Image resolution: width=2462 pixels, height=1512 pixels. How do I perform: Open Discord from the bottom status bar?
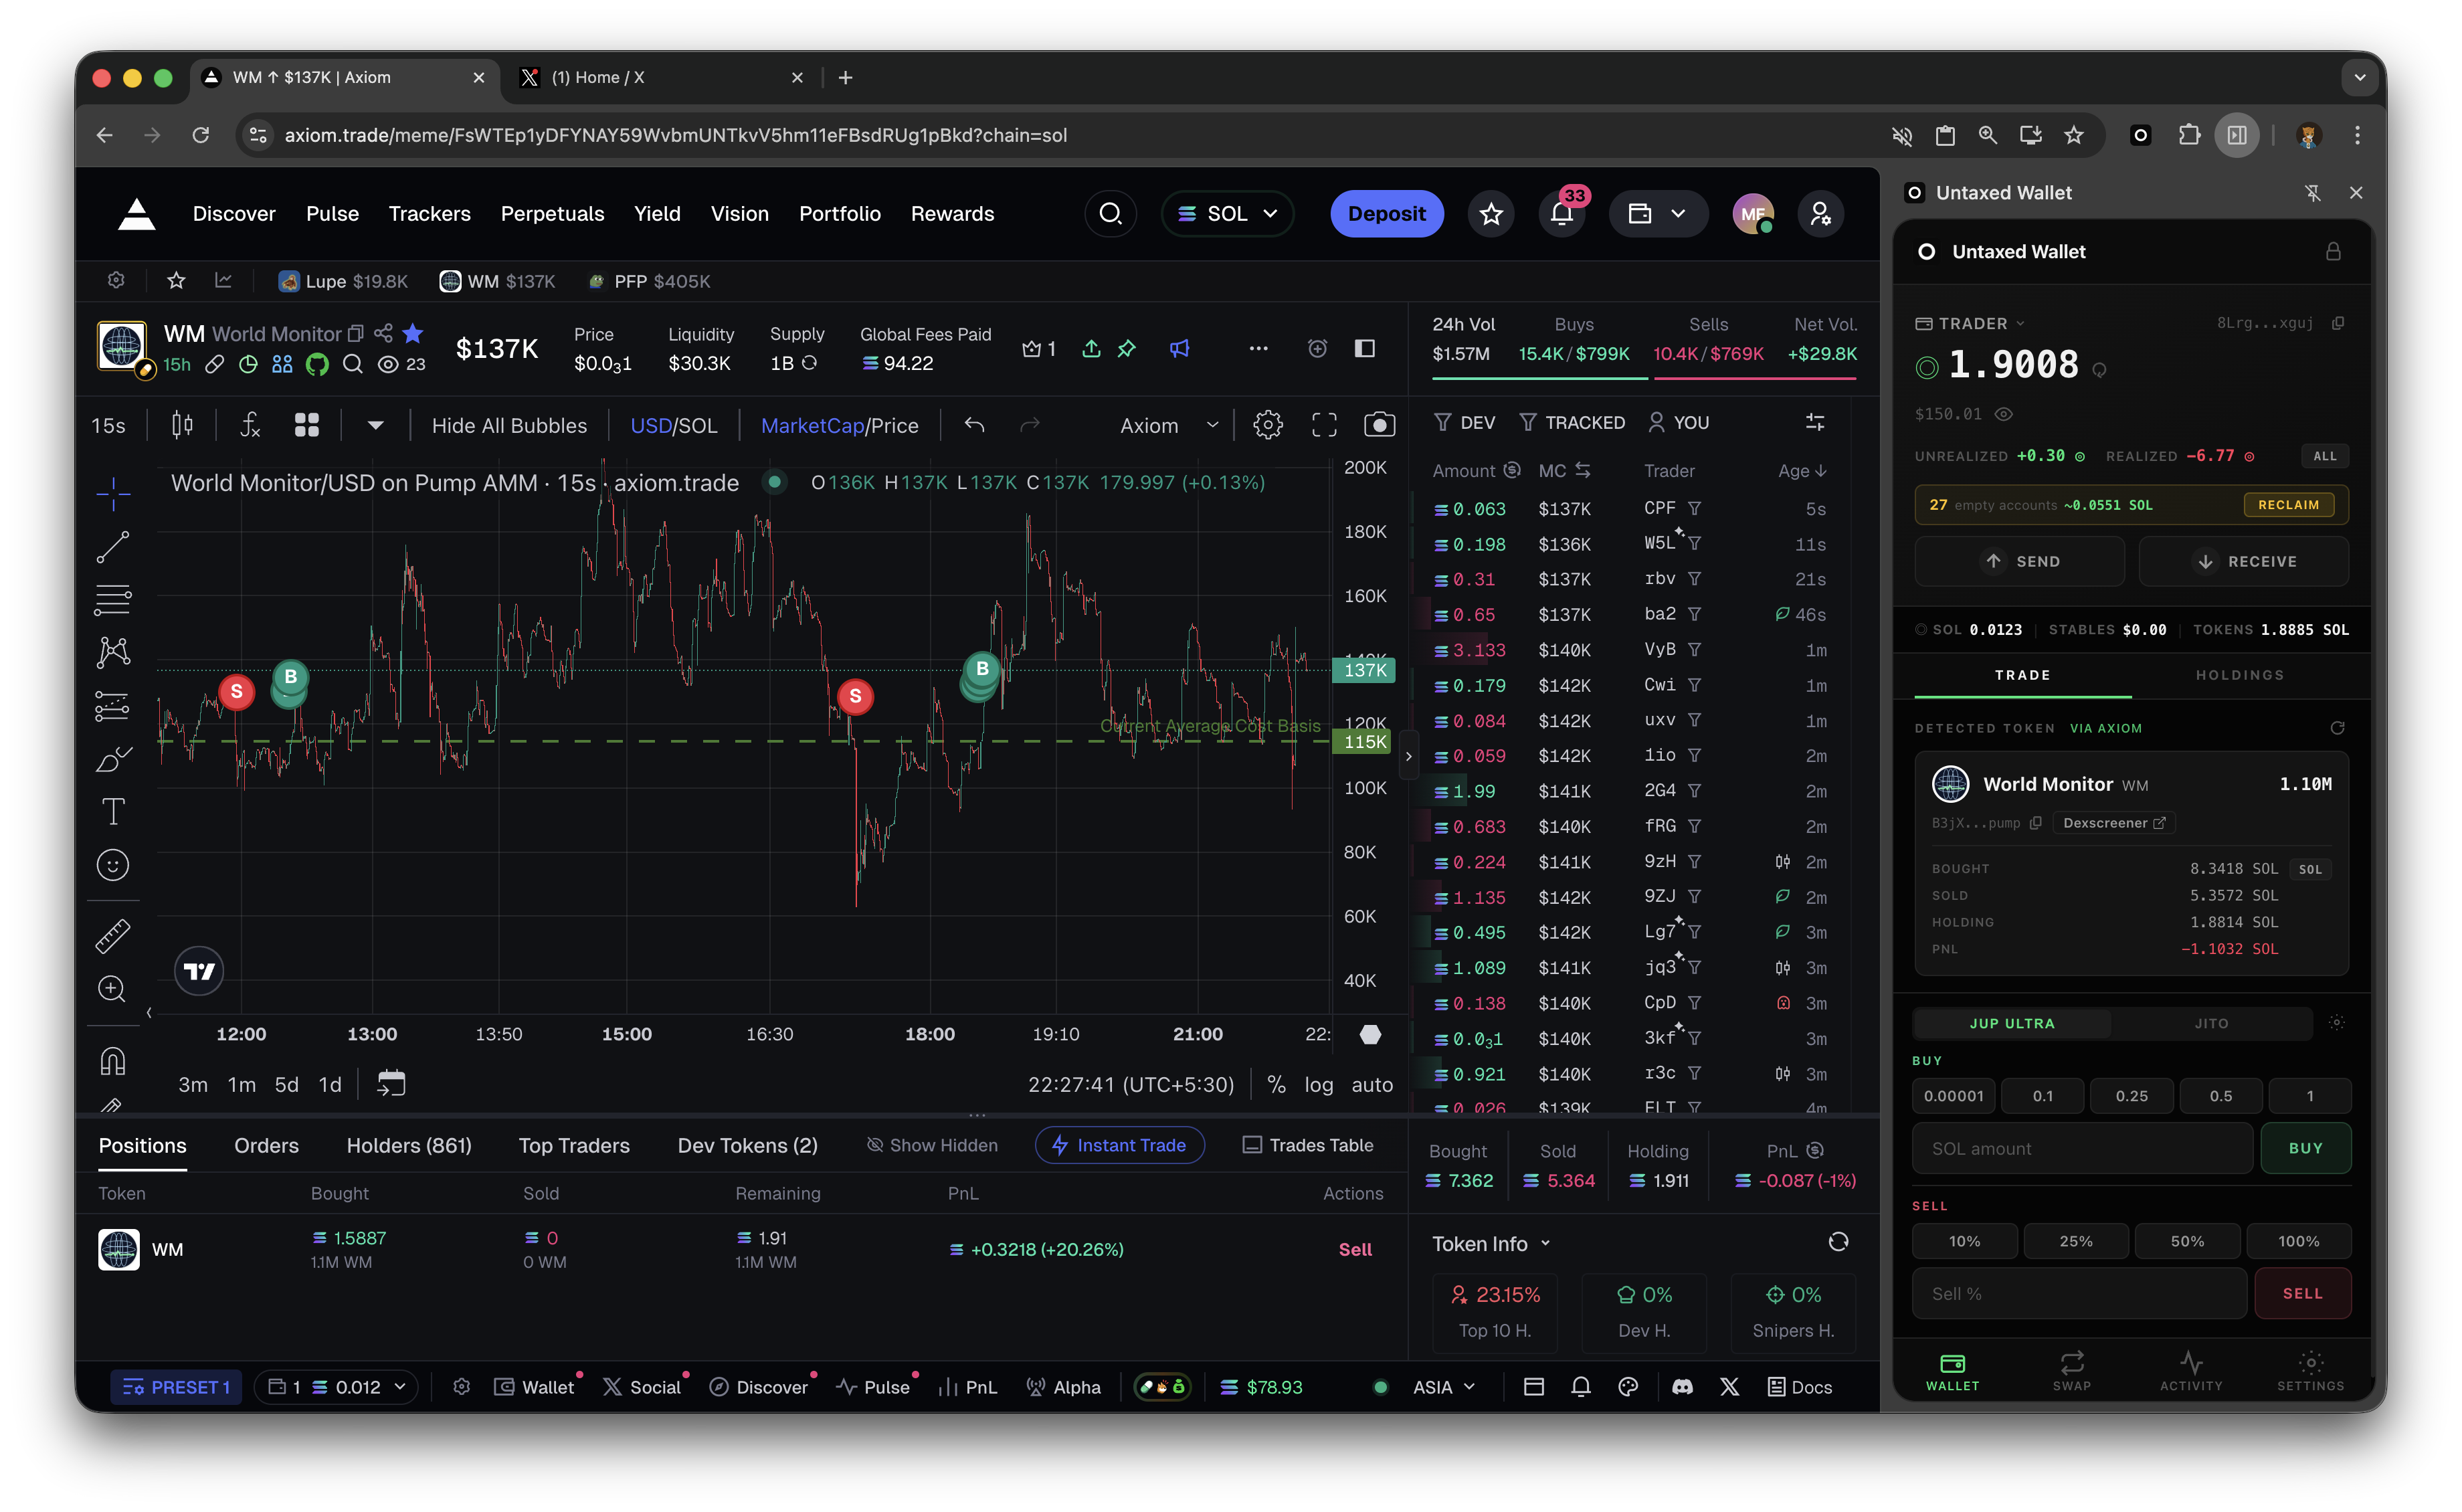pyautogui.click(x=1684, y=1386)
